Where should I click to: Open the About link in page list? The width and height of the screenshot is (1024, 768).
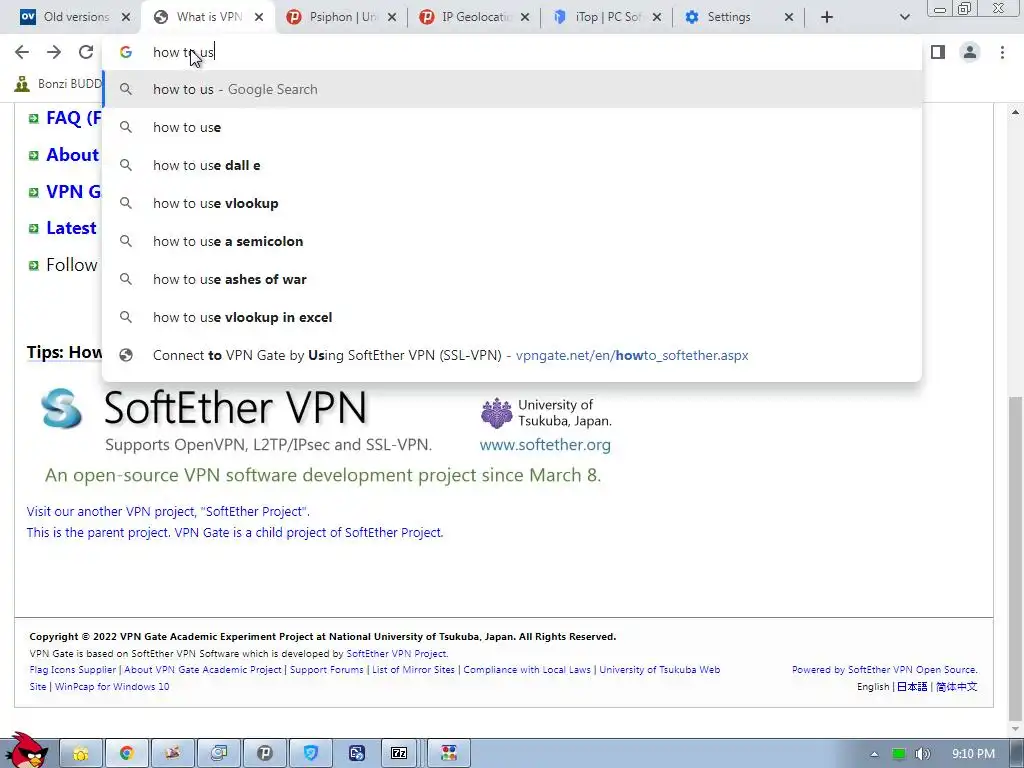tap(72, 155)
